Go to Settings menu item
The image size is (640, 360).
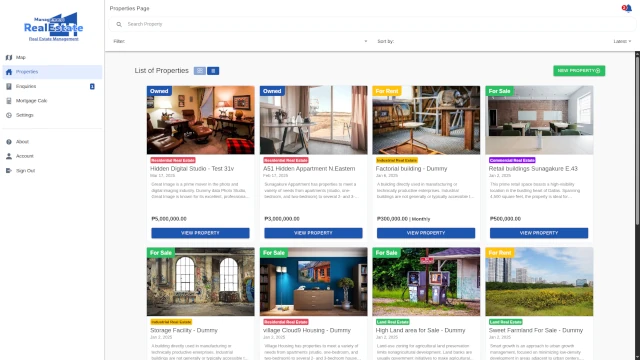(x=52, y=115)
